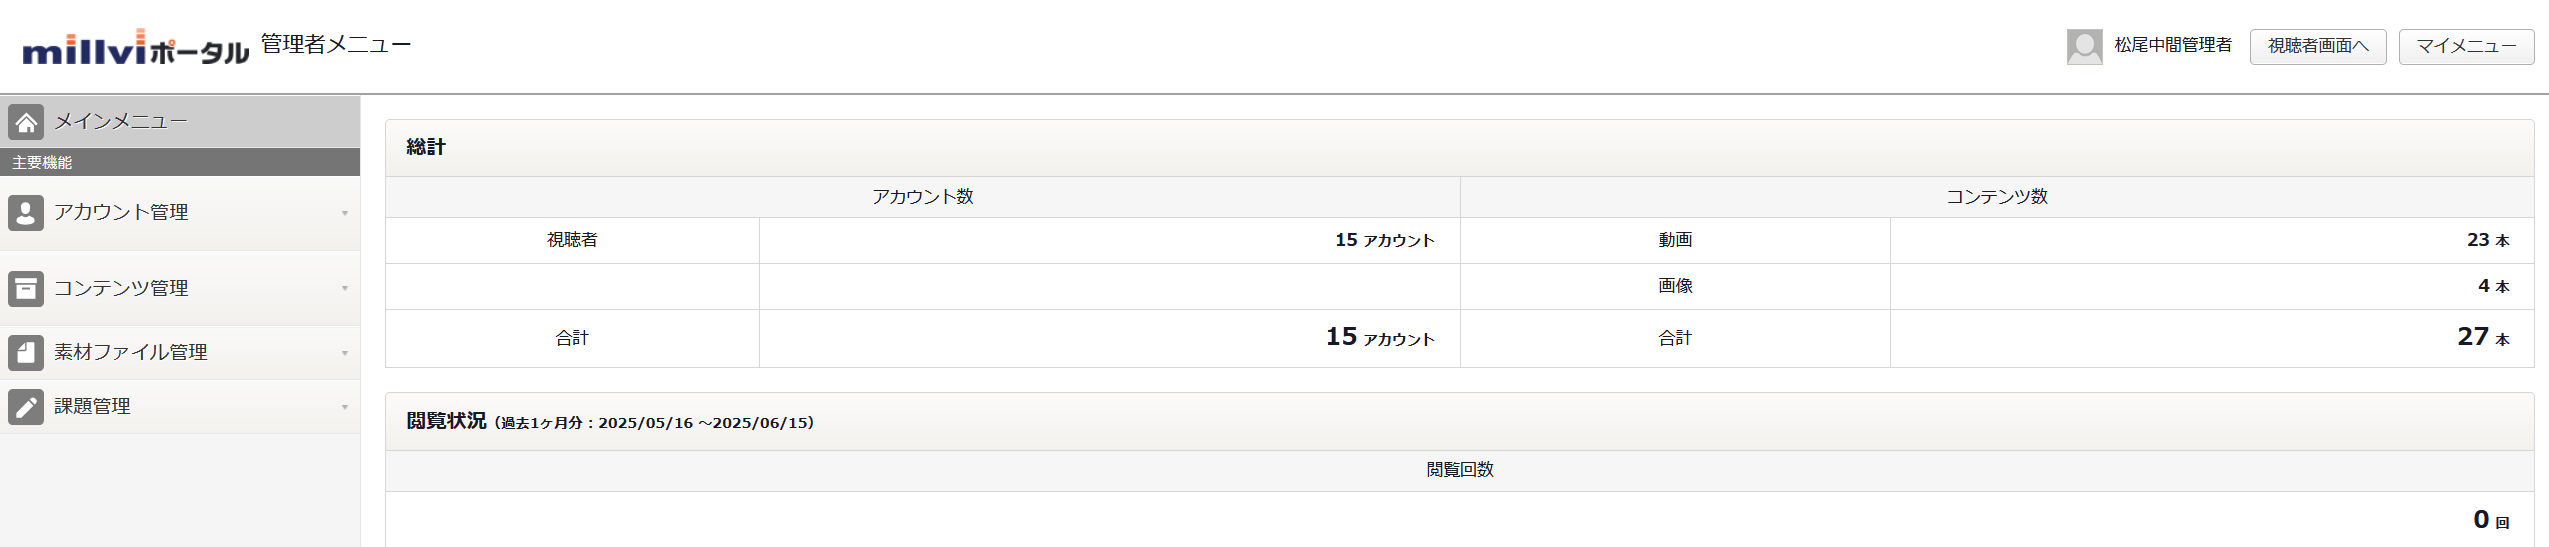
Task: Open 素材ファイル管理 menu item
Action: [x=180, y=352]
